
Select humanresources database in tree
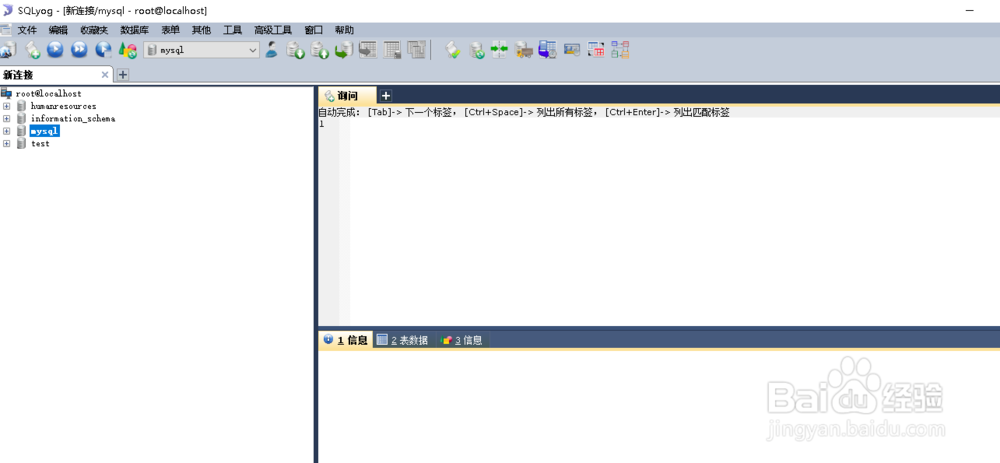point(64,106)
